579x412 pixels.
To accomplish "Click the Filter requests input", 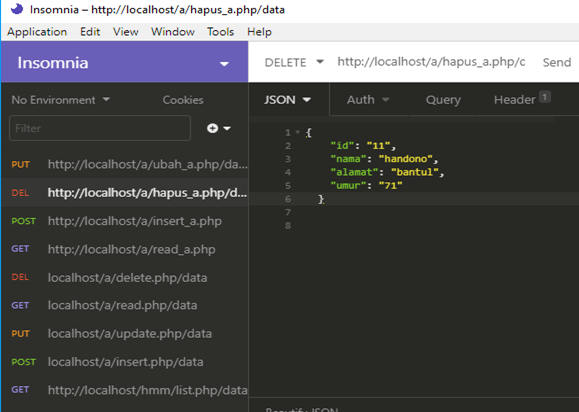I will click(100, 128).
